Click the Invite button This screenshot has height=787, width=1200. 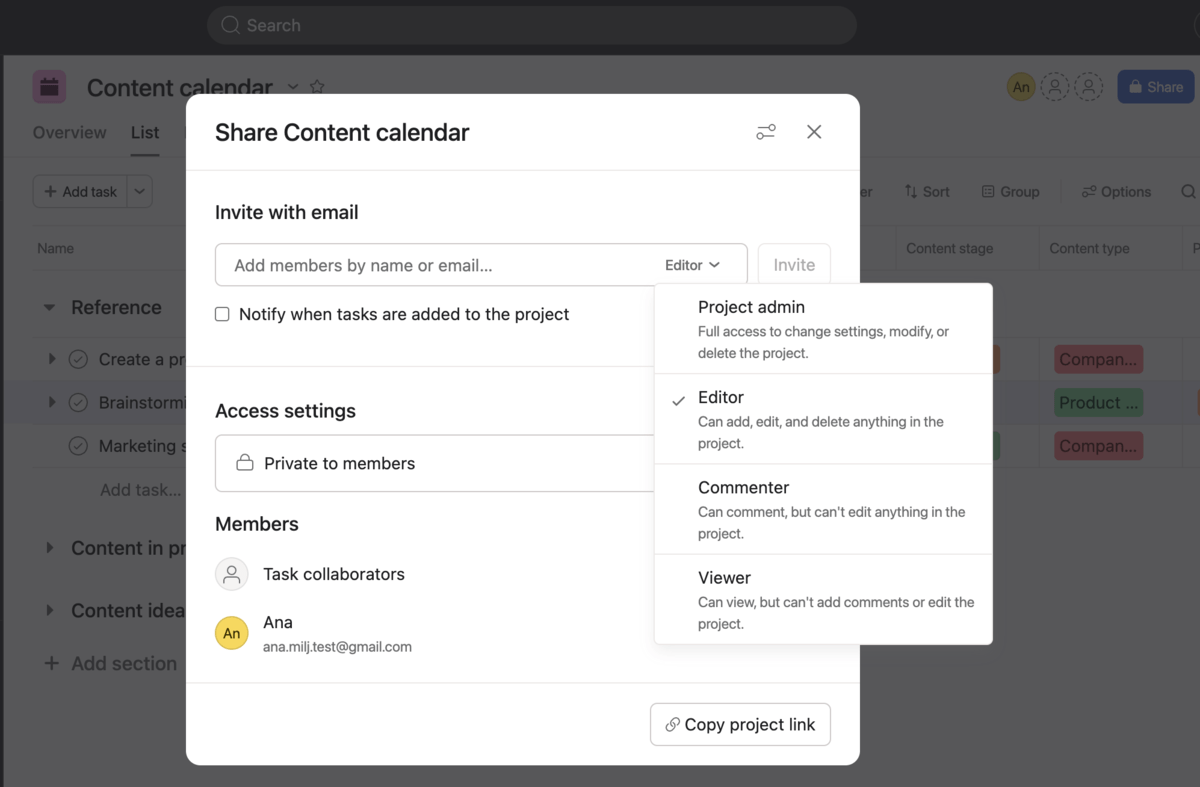tap(793, 265)
